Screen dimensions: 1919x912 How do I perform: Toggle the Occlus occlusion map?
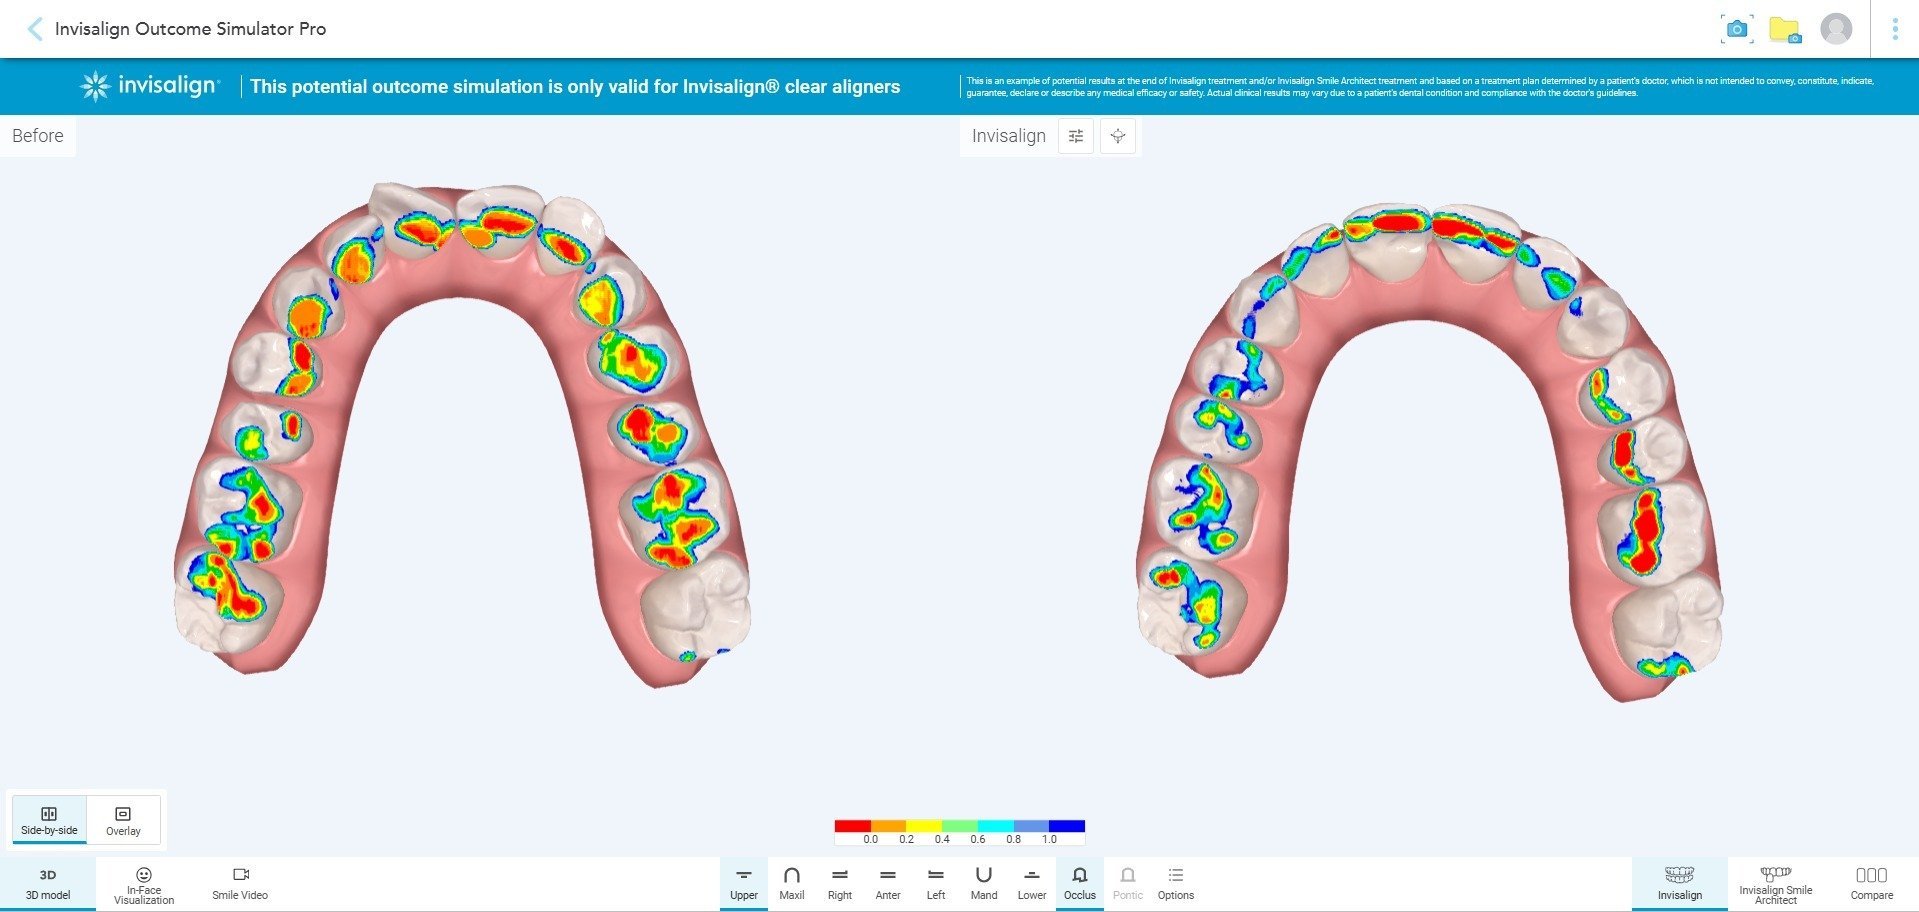[1080, 884]
